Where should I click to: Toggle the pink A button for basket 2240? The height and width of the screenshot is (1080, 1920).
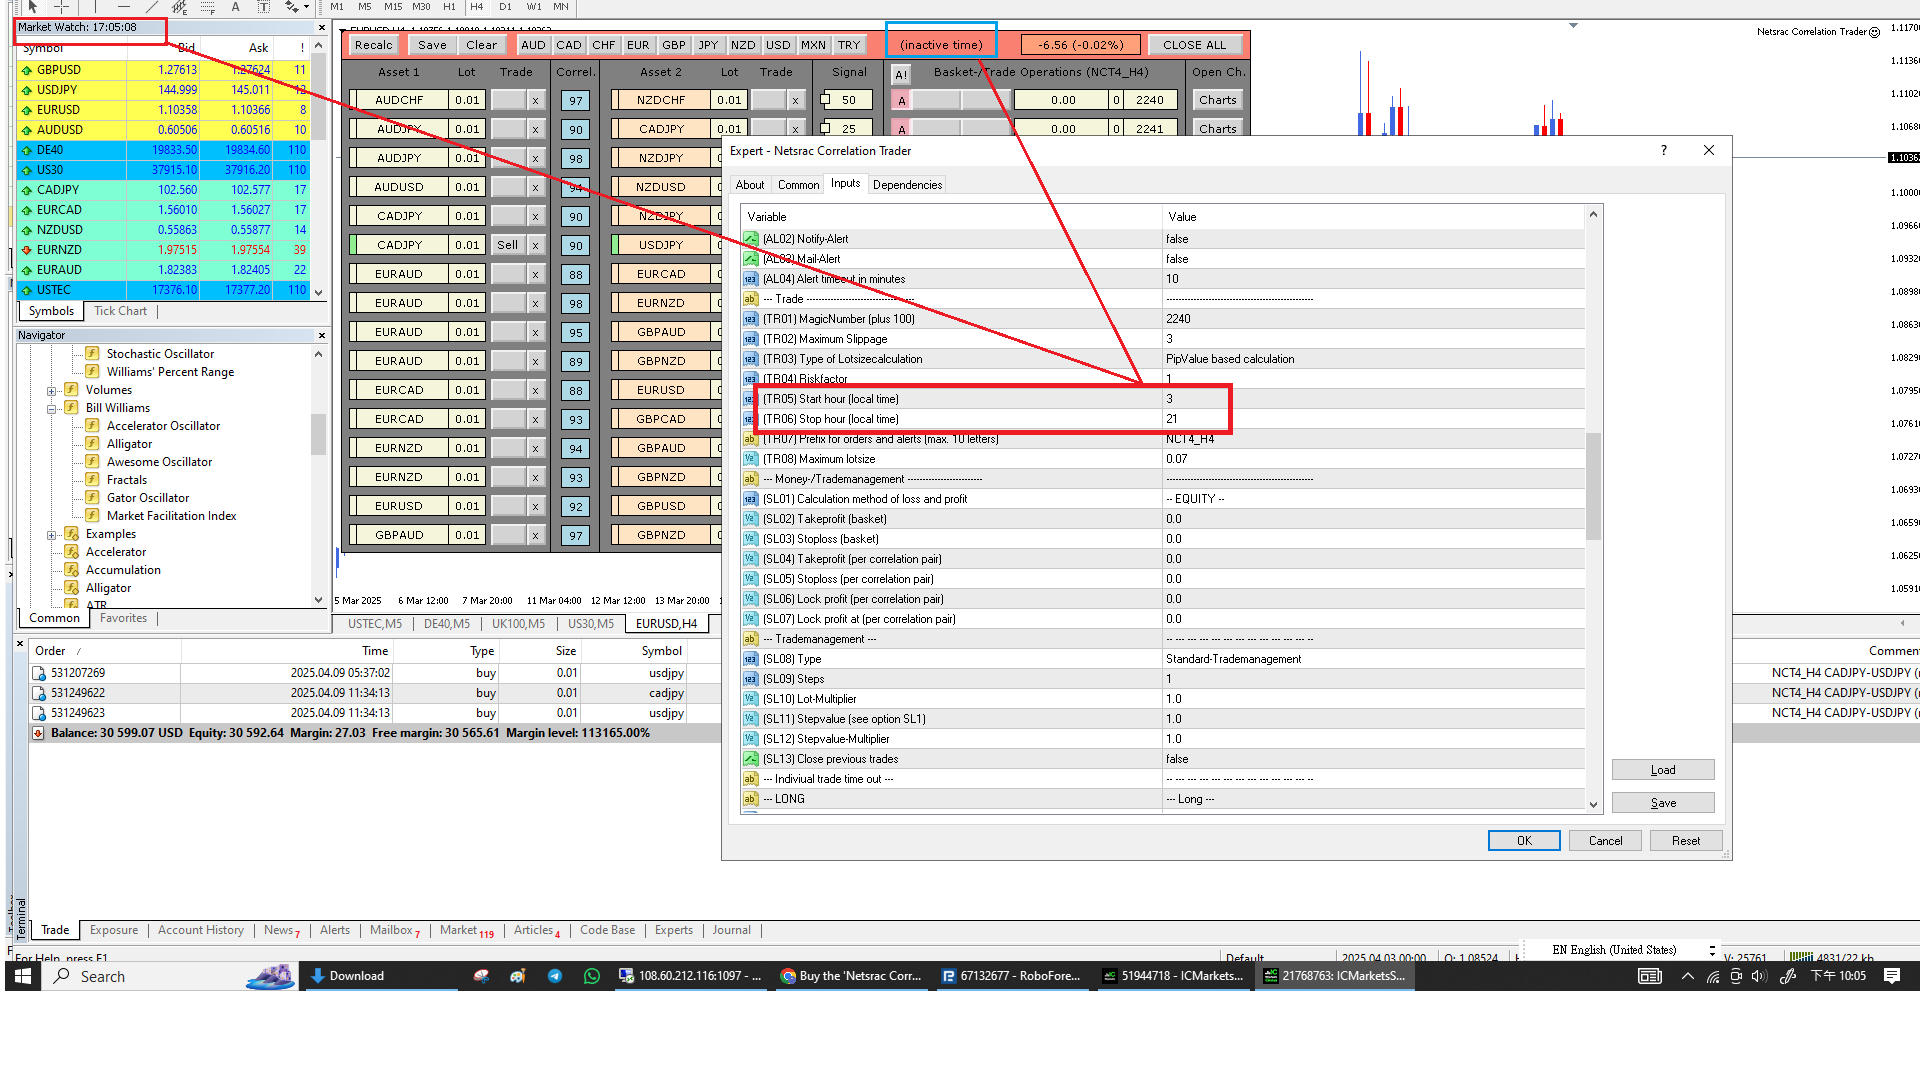pyautogui.click(x=901, y=101)
